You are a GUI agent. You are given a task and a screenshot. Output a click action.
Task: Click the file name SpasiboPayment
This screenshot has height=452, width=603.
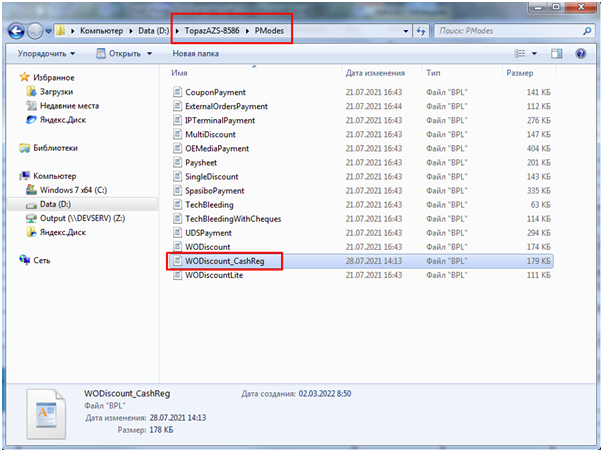[215, 191]
